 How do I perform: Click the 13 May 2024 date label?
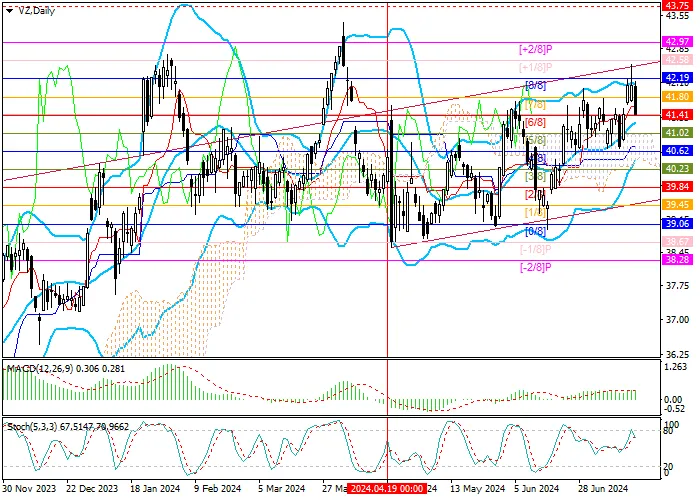tap(477, 488)
